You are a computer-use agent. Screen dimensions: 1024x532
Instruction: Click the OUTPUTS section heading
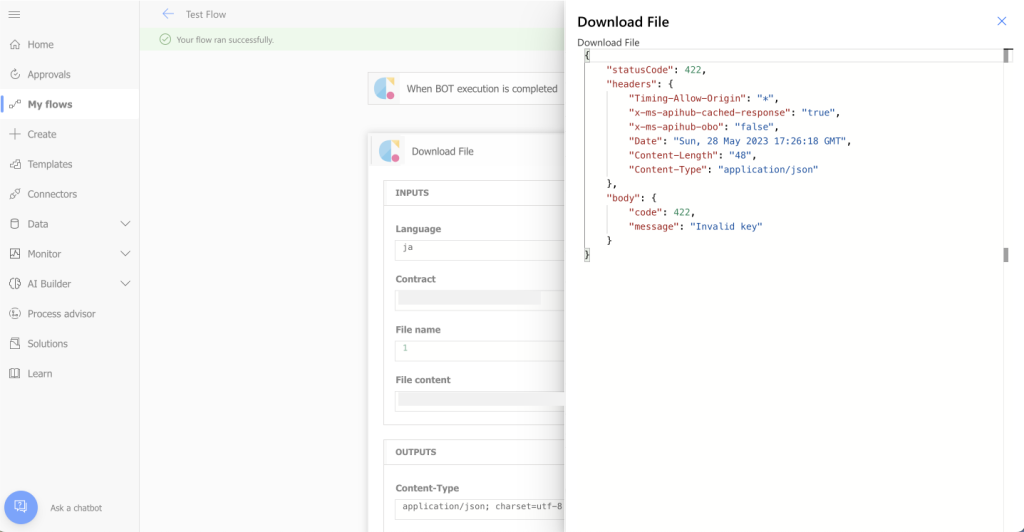point(416,452)
